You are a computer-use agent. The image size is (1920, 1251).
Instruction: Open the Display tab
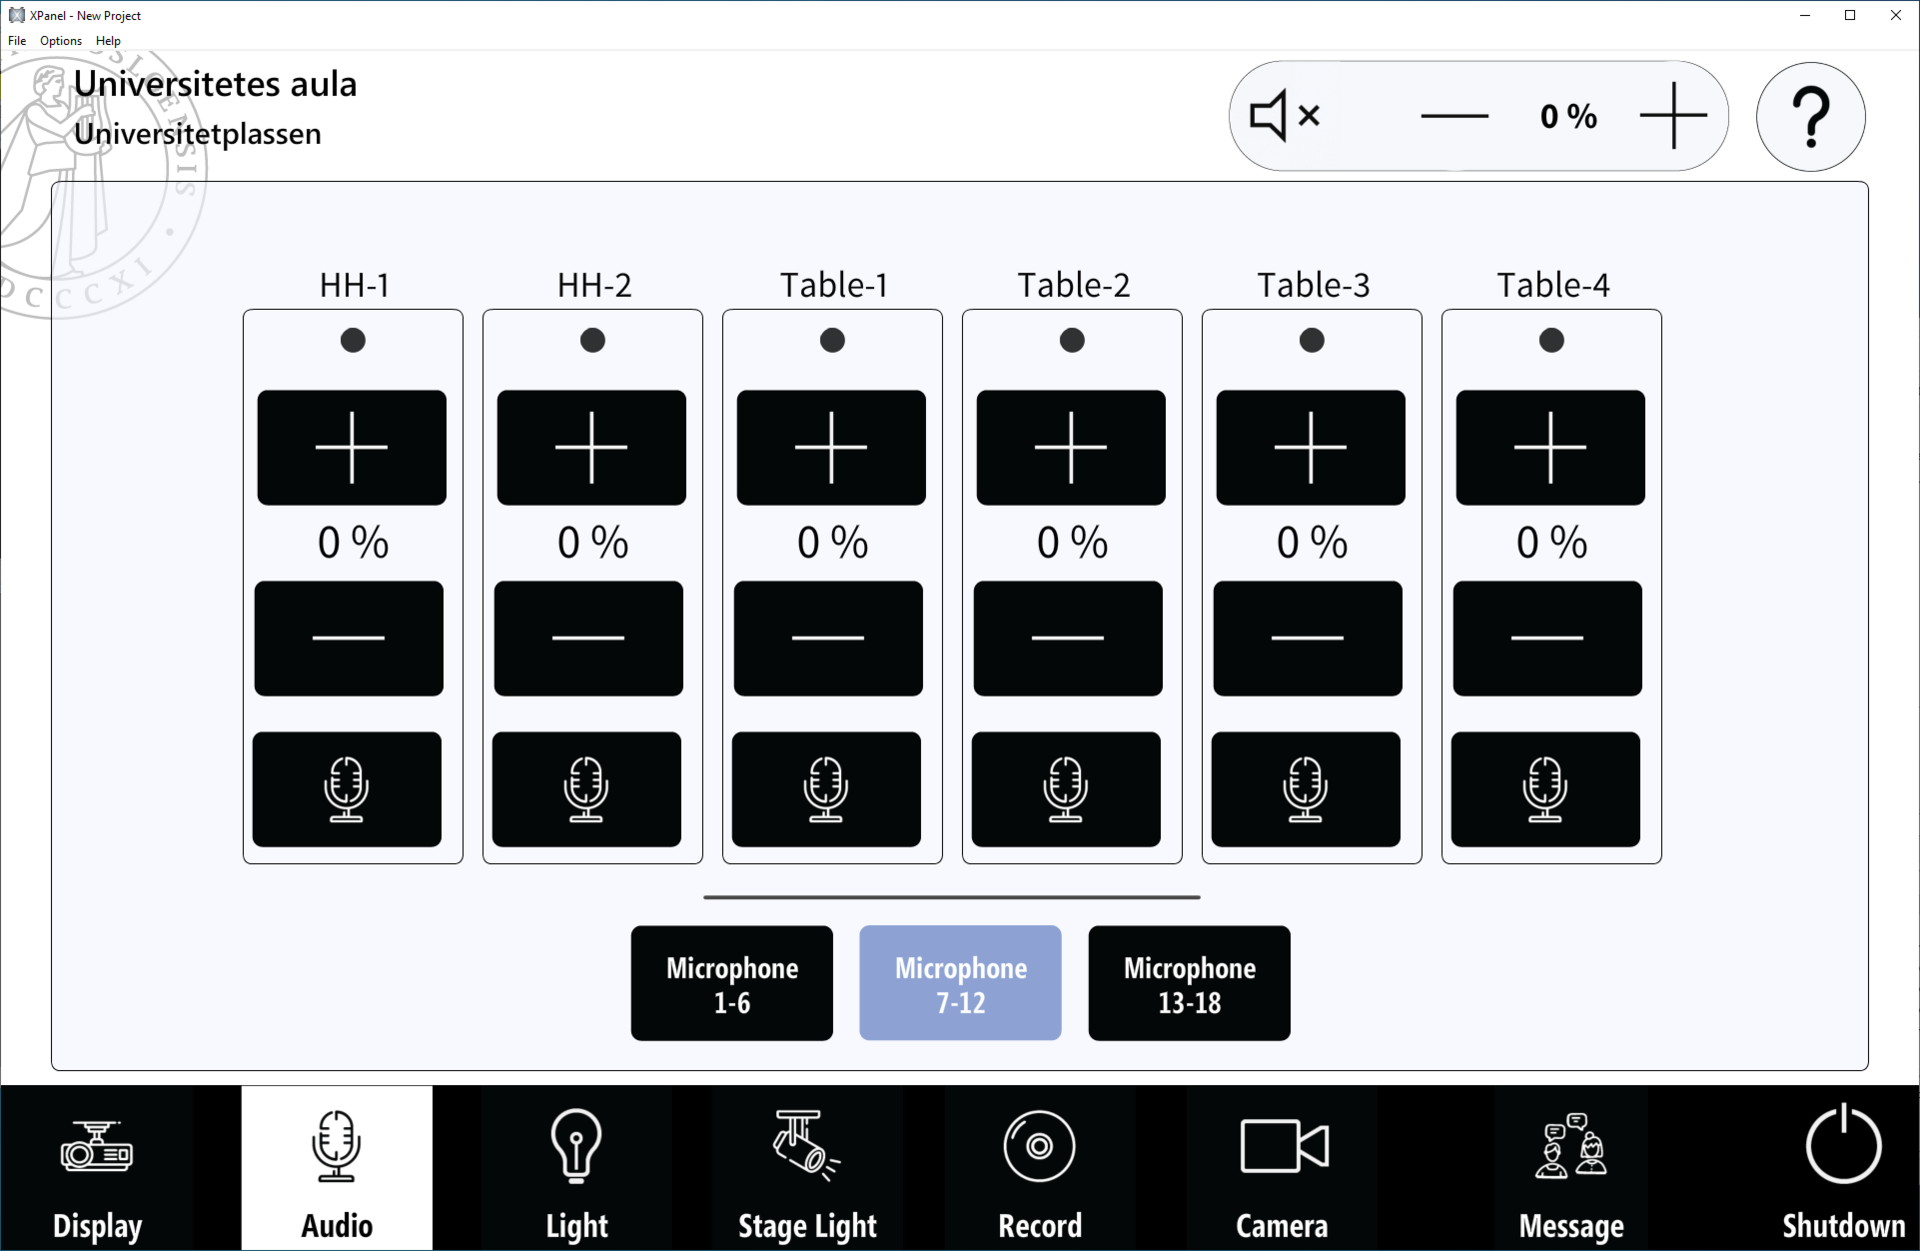click(97, 1168)
